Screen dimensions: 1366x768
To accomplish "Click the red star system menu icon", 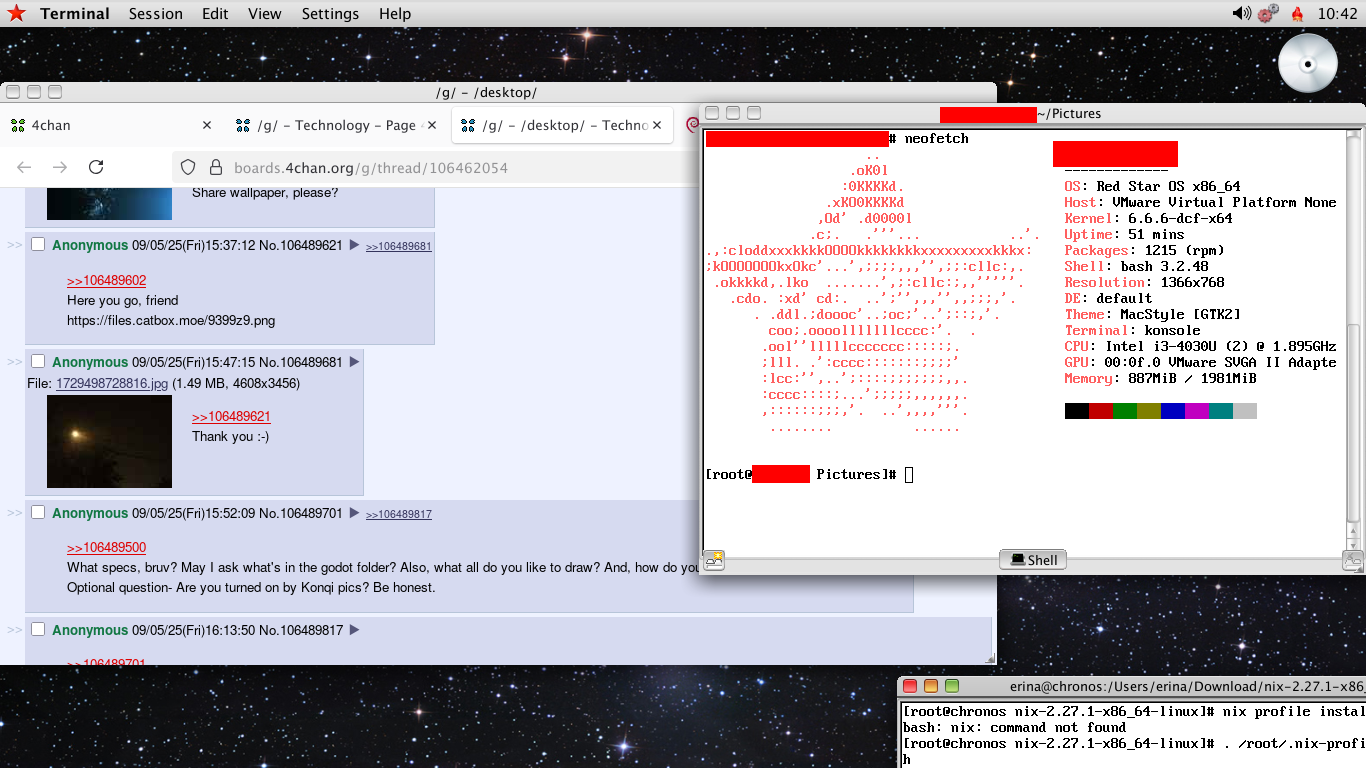I will click(16, 13).
